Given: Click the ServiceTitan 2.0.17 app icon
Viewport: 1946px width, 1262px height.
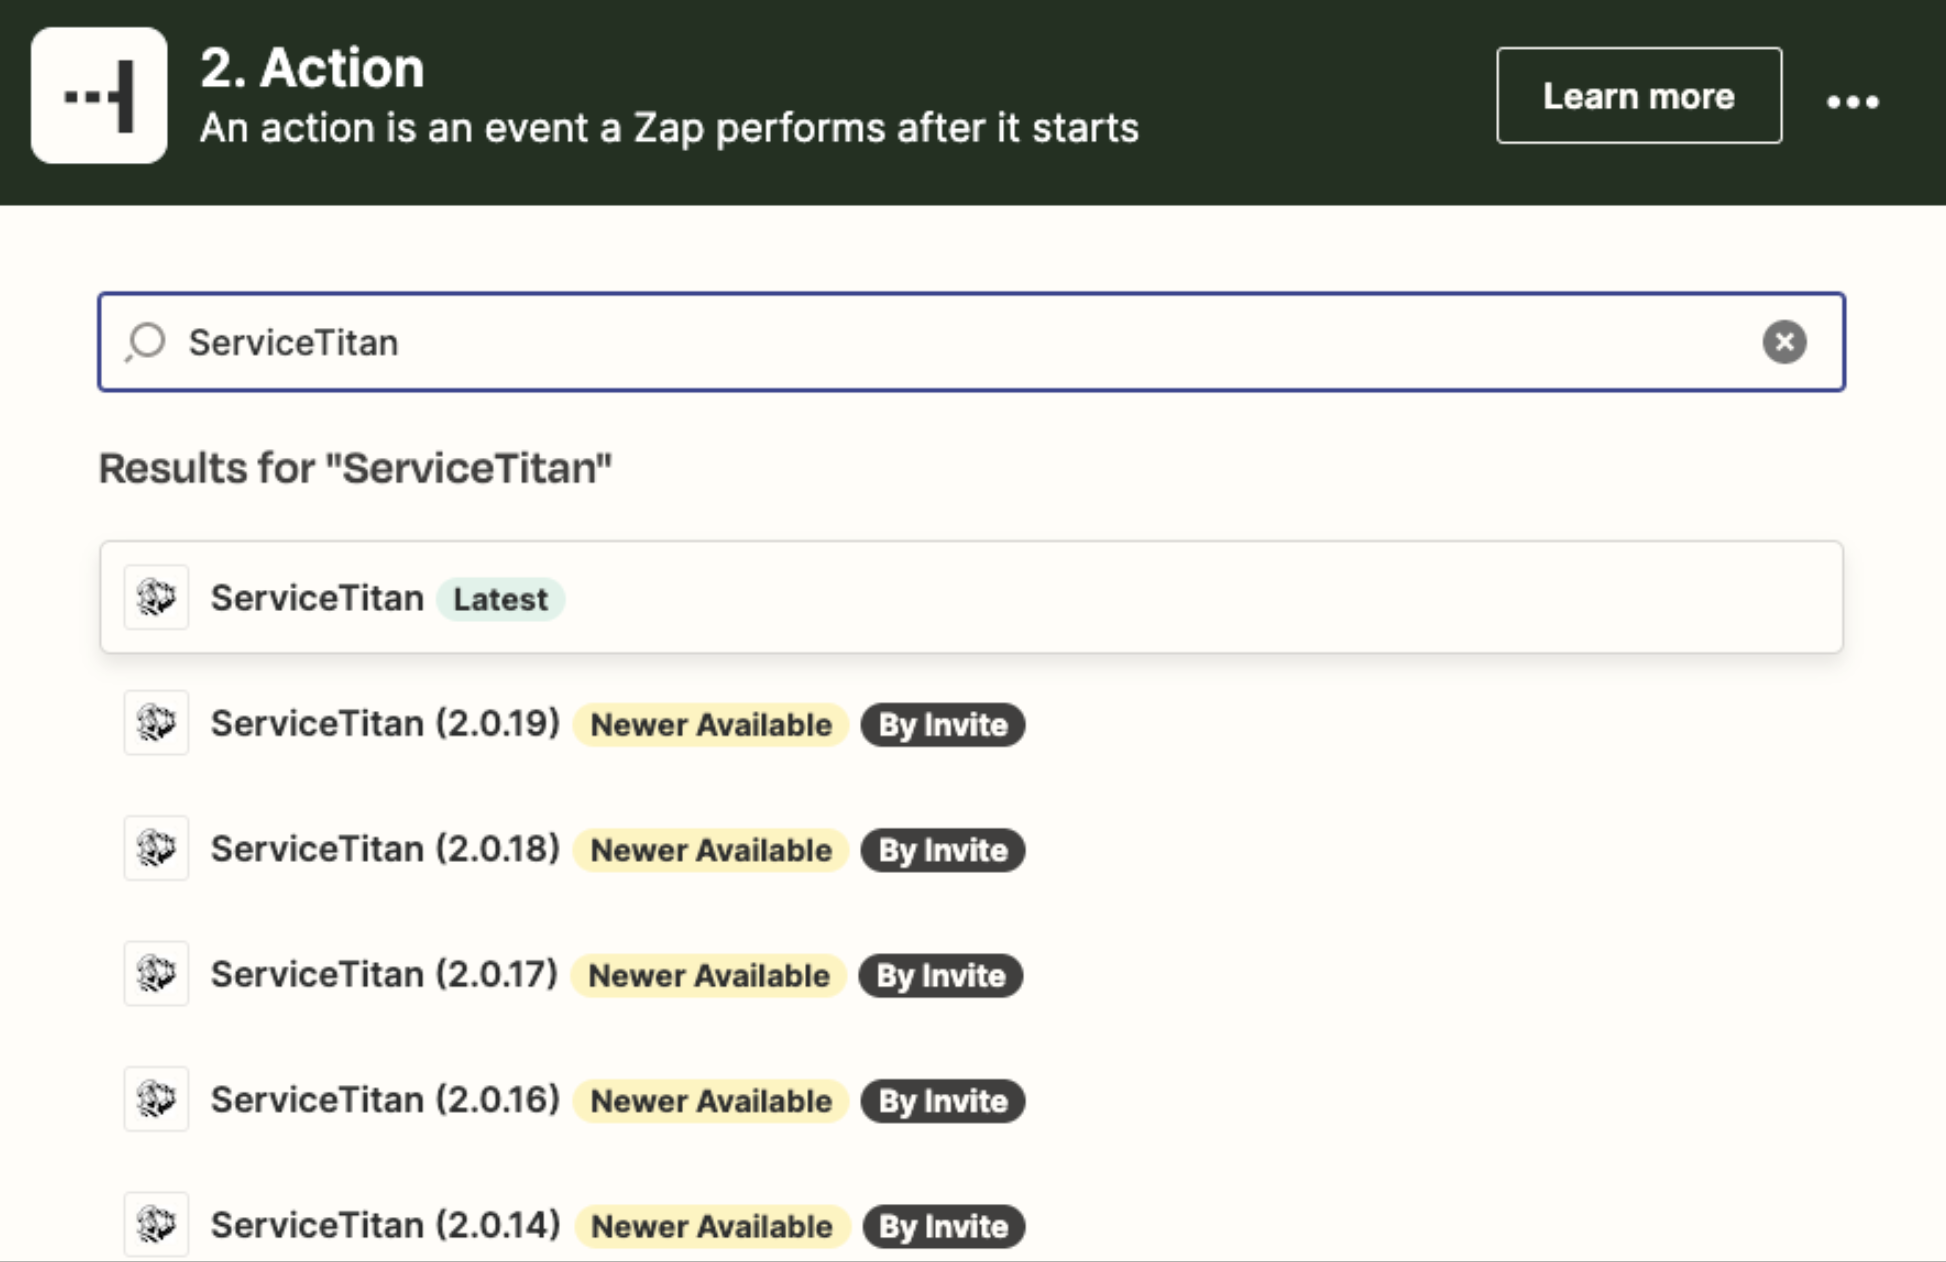Looking at the screenshot, I should click(156, 974).
